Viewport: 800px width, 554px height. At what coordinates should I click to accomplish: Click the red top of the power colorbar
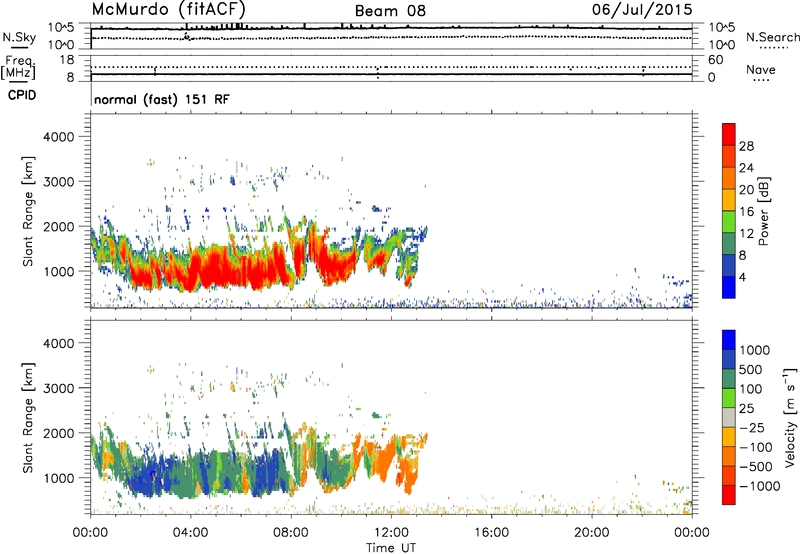(729, 134)
